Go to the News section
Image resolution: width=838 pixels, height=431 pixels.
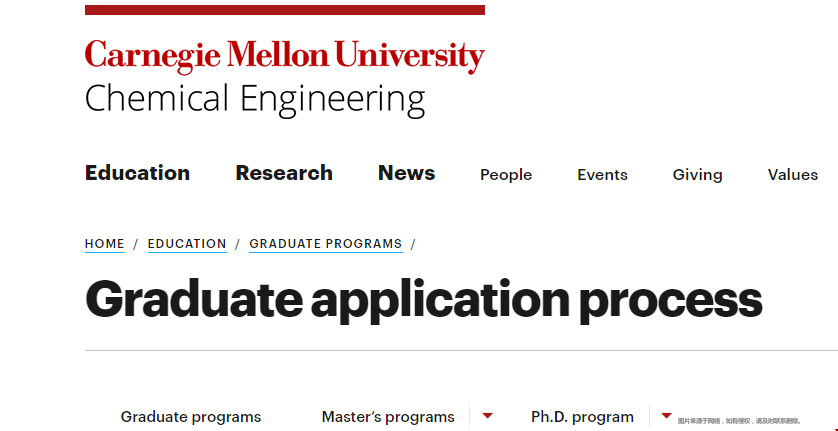click(407, 173)
